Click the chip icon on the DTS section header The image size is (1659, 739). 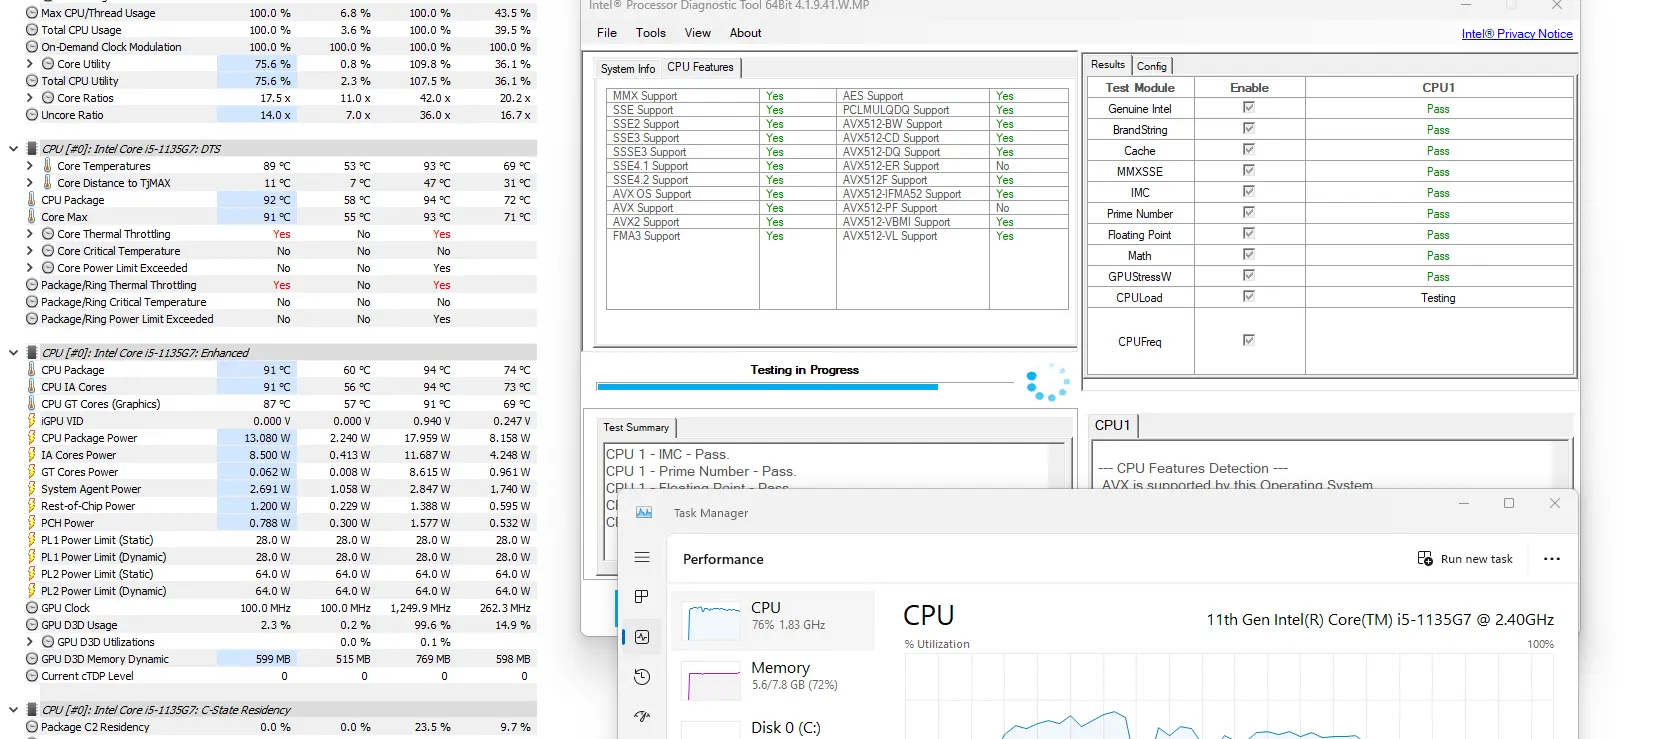pos(32,149)
